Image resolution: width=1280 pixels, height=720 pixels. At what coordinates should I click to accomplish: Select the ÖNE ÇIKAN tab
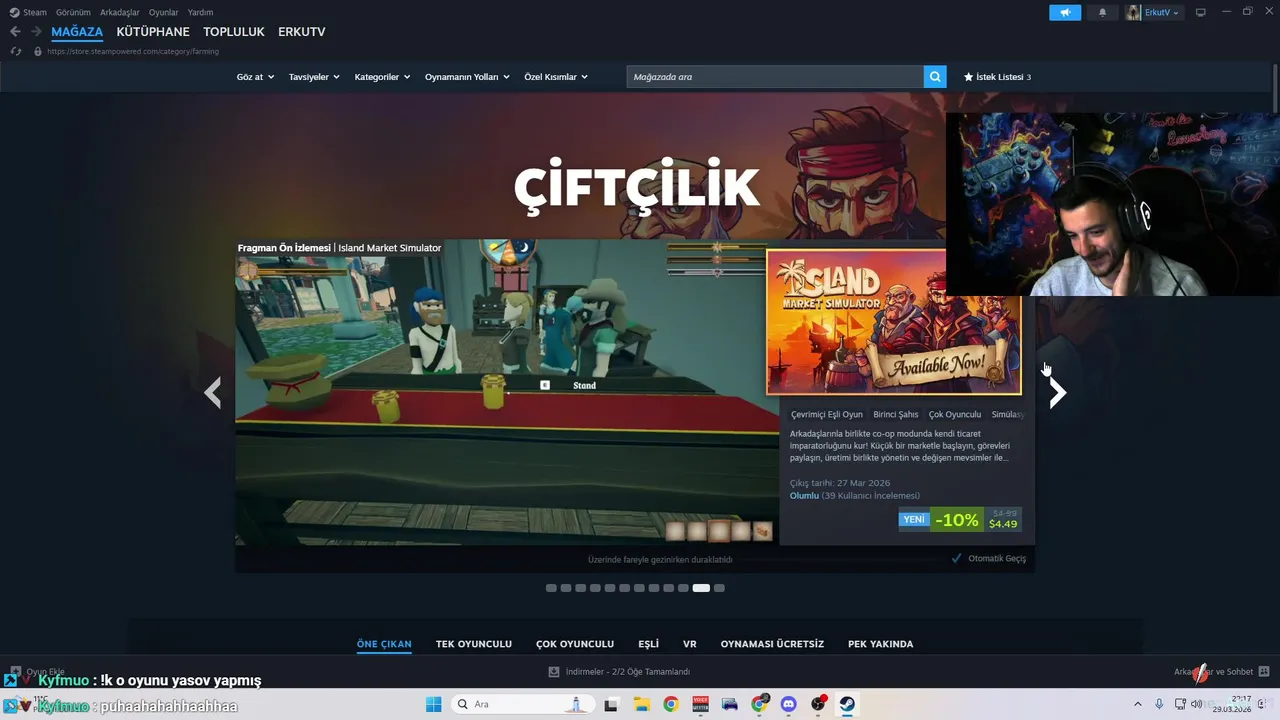384,644
